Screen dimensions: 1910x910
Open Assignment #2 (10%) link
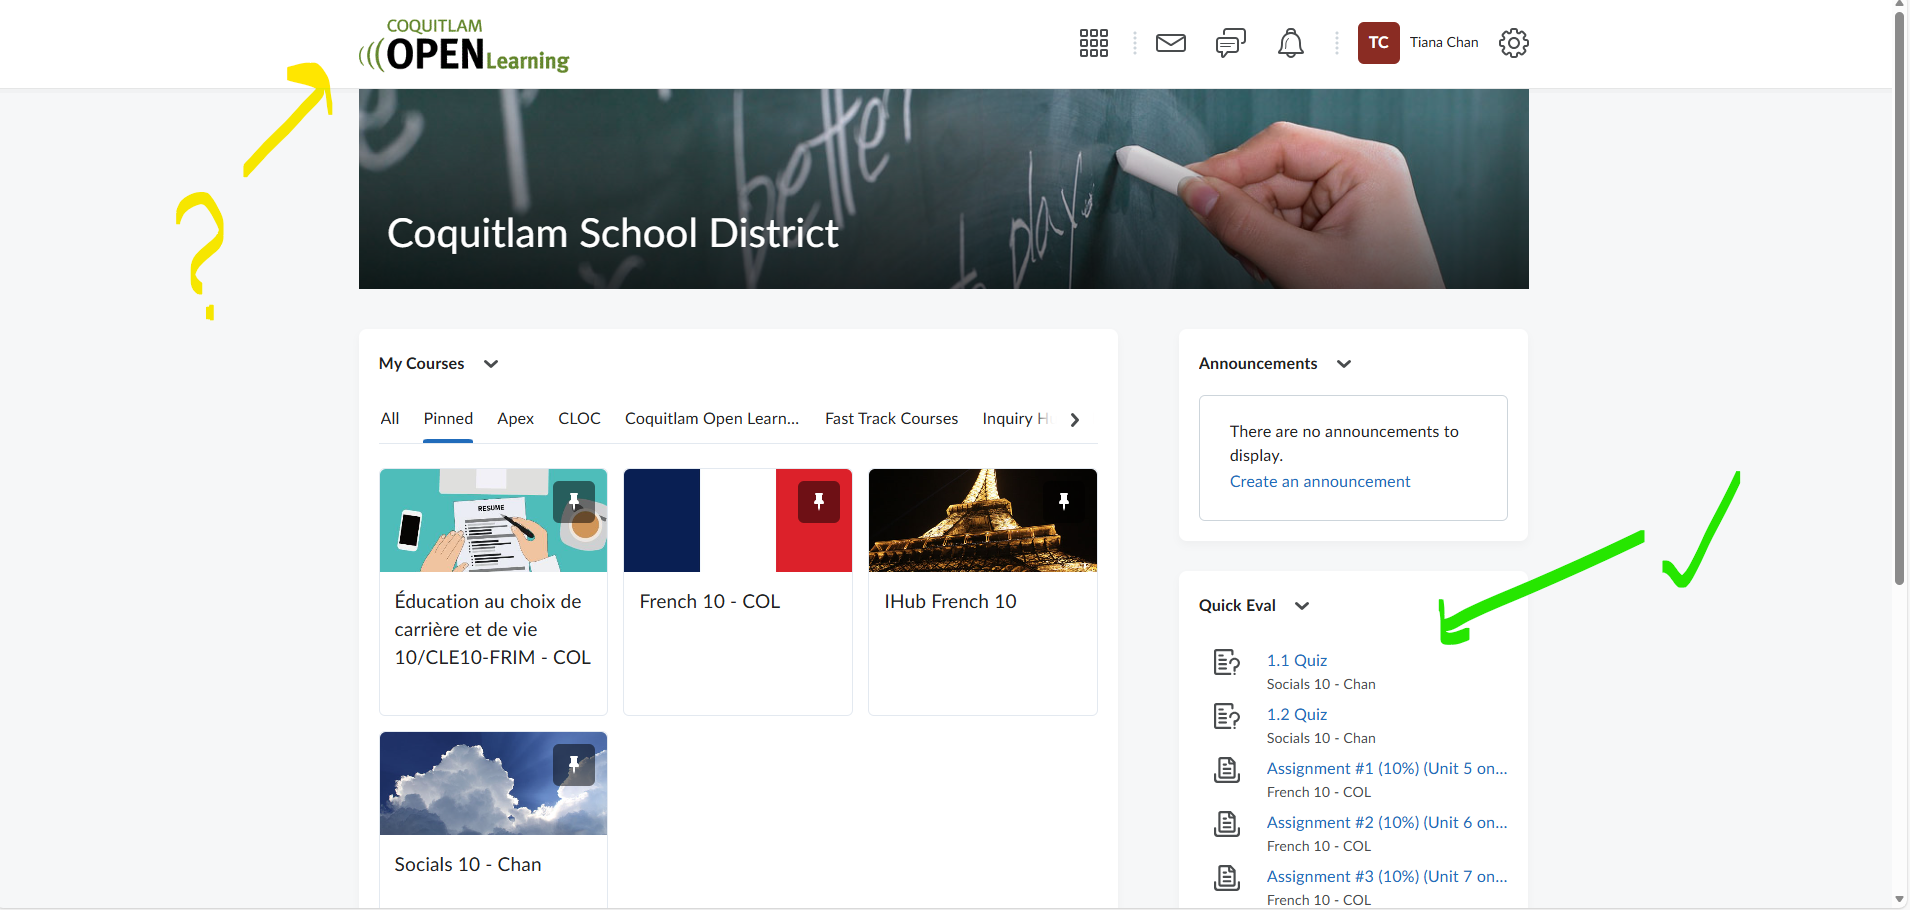click(x=1387, y=823)
